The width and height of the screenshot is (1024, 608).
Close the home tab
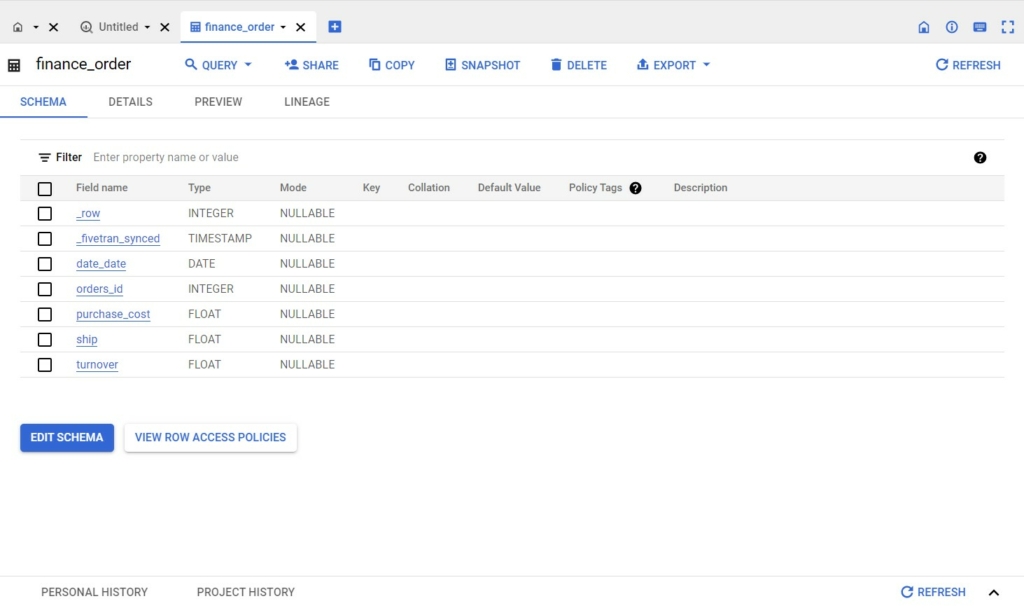coord(54,27)
